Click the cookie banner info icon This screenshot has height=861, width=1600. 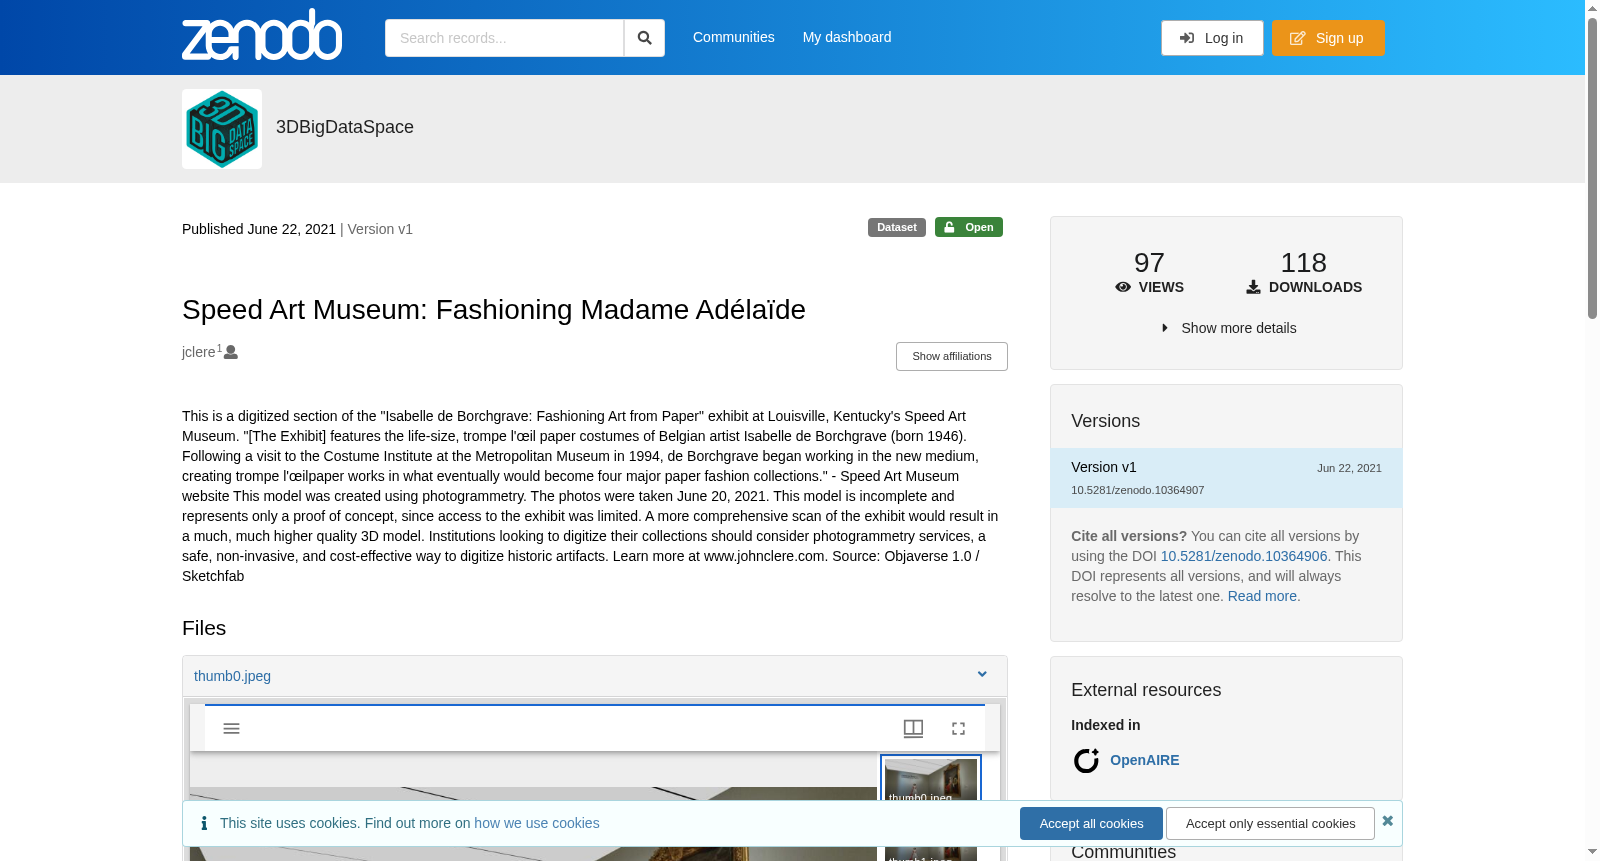tap(204, 823)
